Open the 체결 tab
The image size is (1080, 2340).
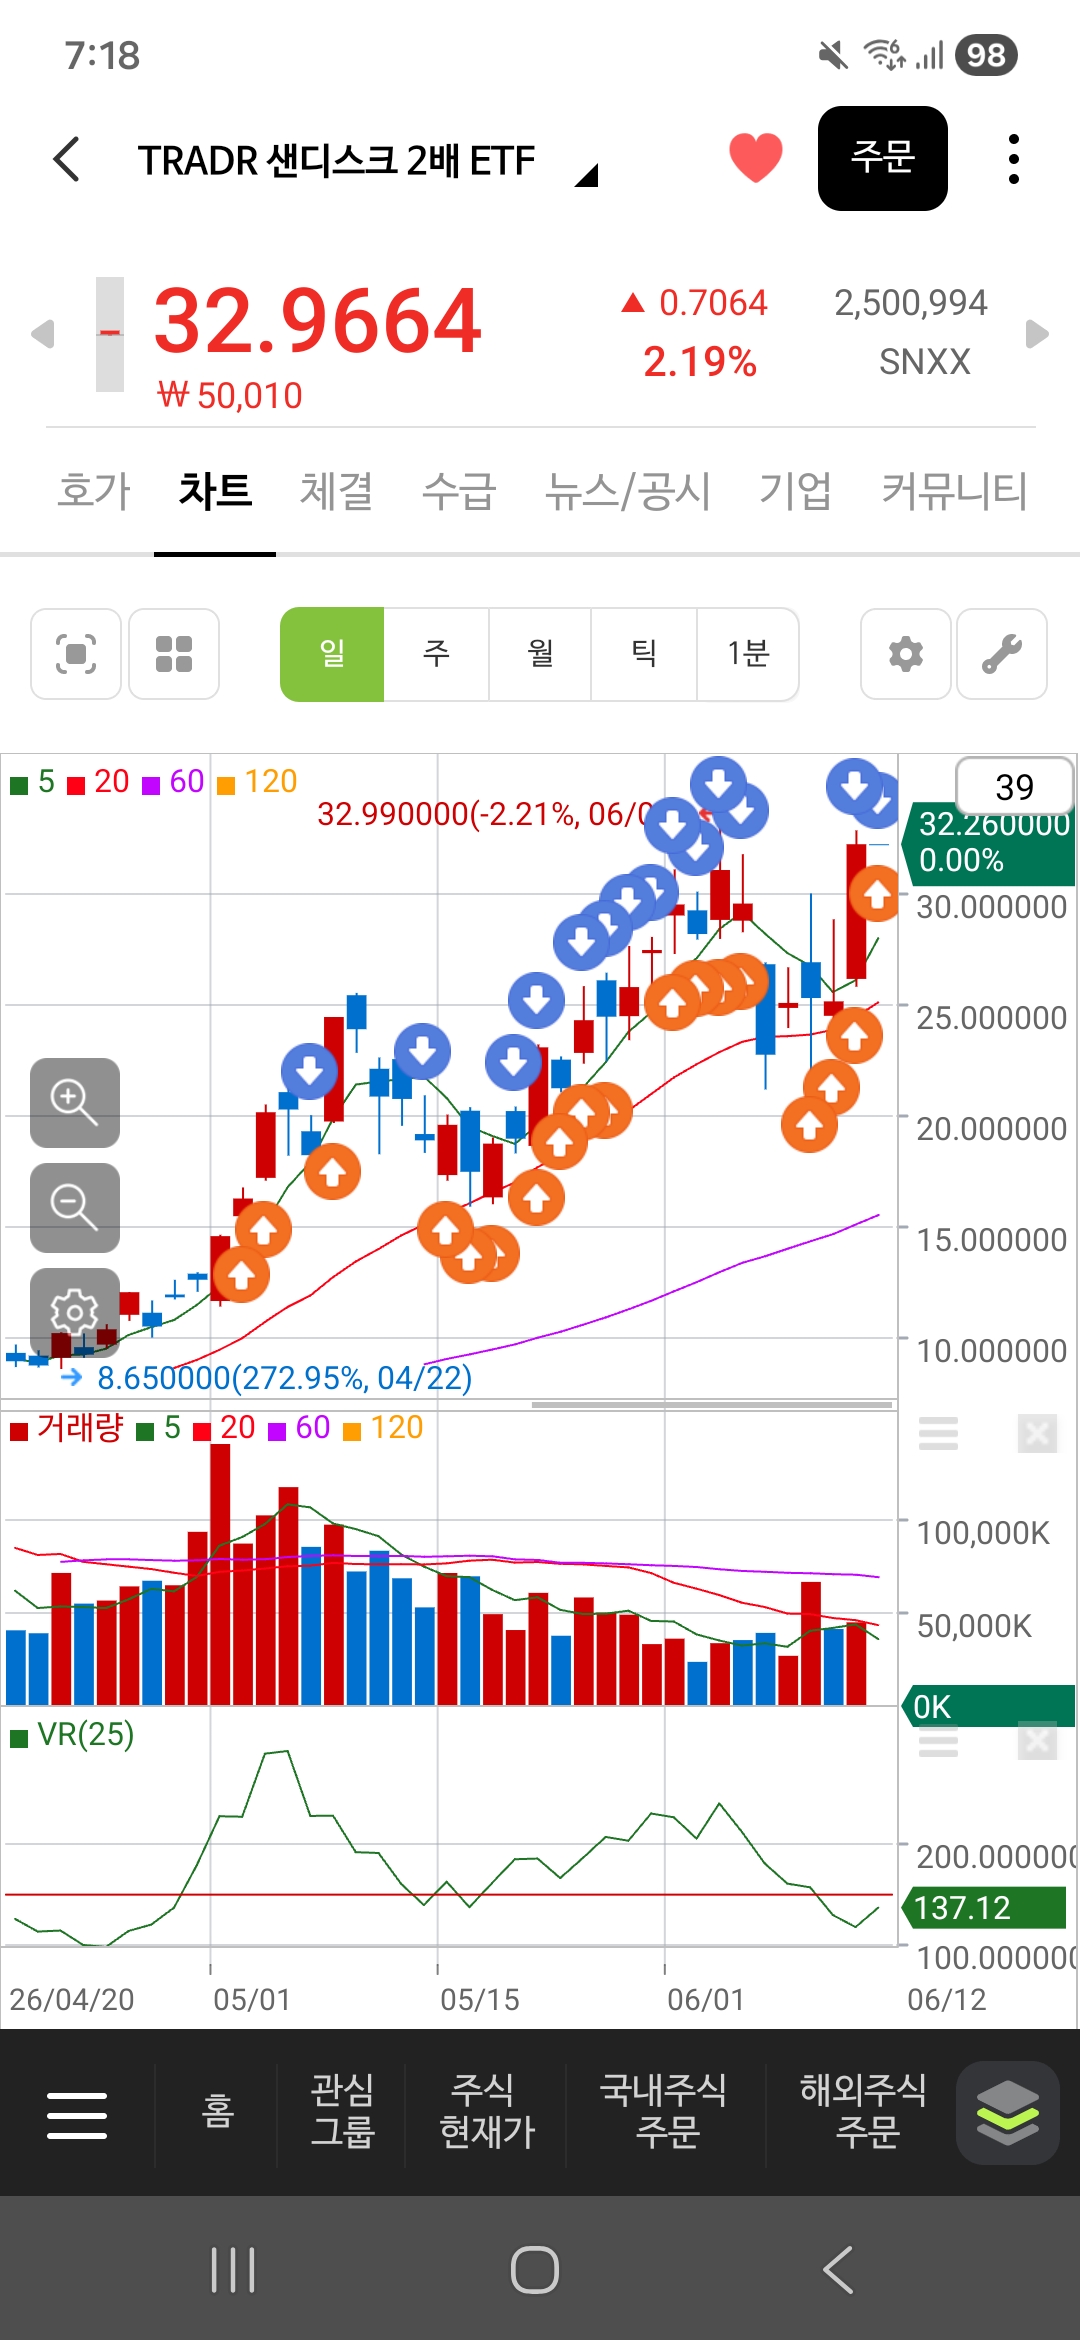pos(337,491)
